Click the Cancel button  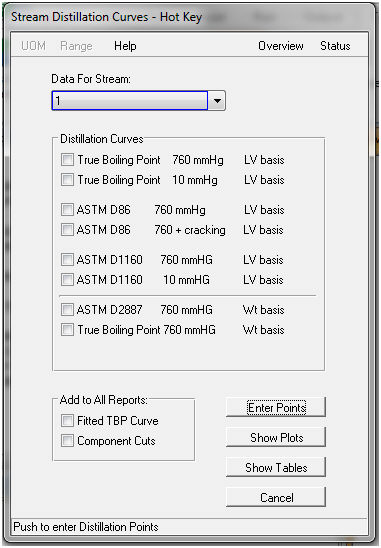[x=276, y=497]
